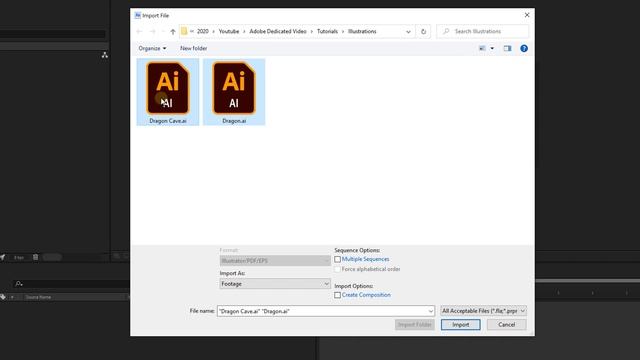Open the All Acceptable Files type dropdown
Image resolution: width=640 pixels, height=360 pixels.
[x=483, y=311]
